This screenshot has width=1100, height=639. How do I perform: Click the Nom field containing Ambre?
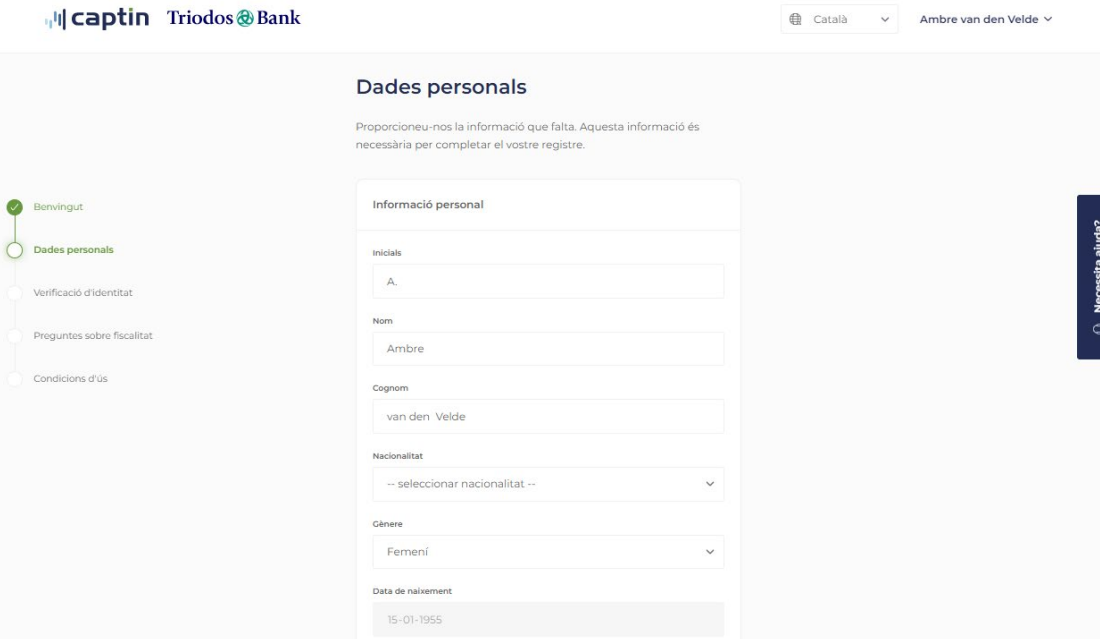coord(548,349)
